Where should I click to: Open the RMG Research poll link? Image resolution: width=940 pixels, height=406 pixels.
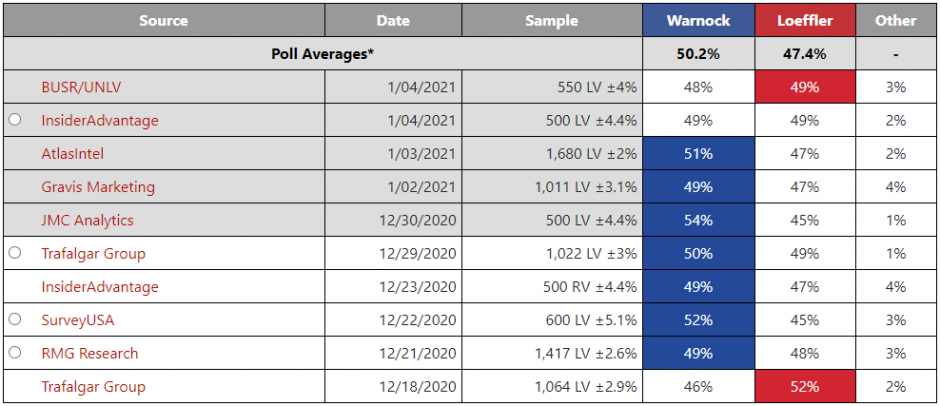point(90,353)
